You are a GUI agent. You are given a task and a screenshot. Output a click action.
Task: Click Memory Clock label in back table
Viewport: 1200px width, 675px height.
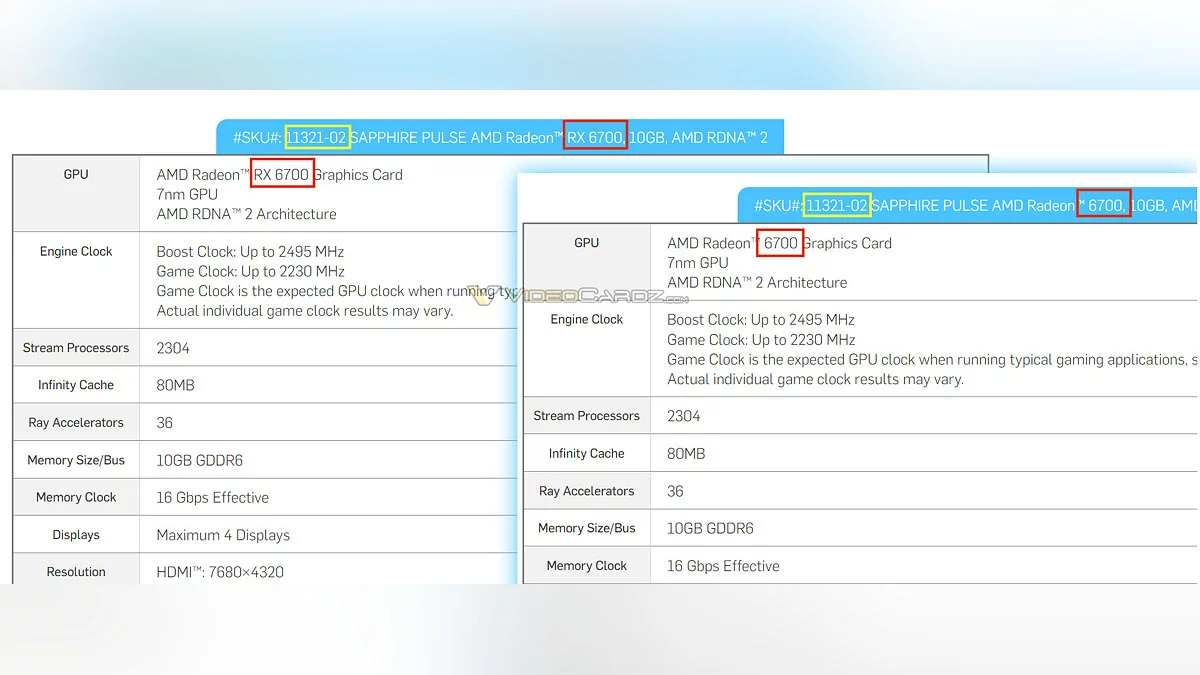pyautogui.click(x=76, y=497)
